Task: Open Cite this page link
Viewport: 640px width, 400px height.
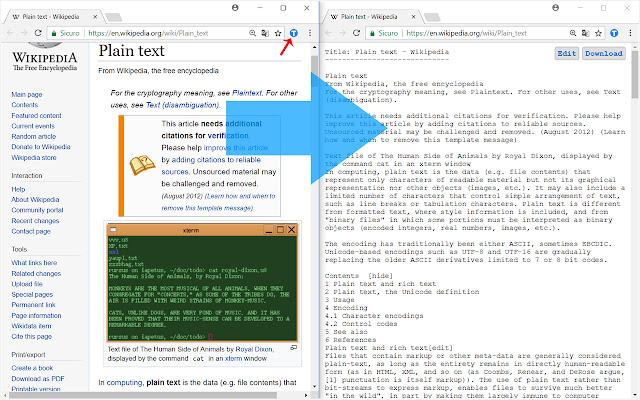Action: coord(31,337)
